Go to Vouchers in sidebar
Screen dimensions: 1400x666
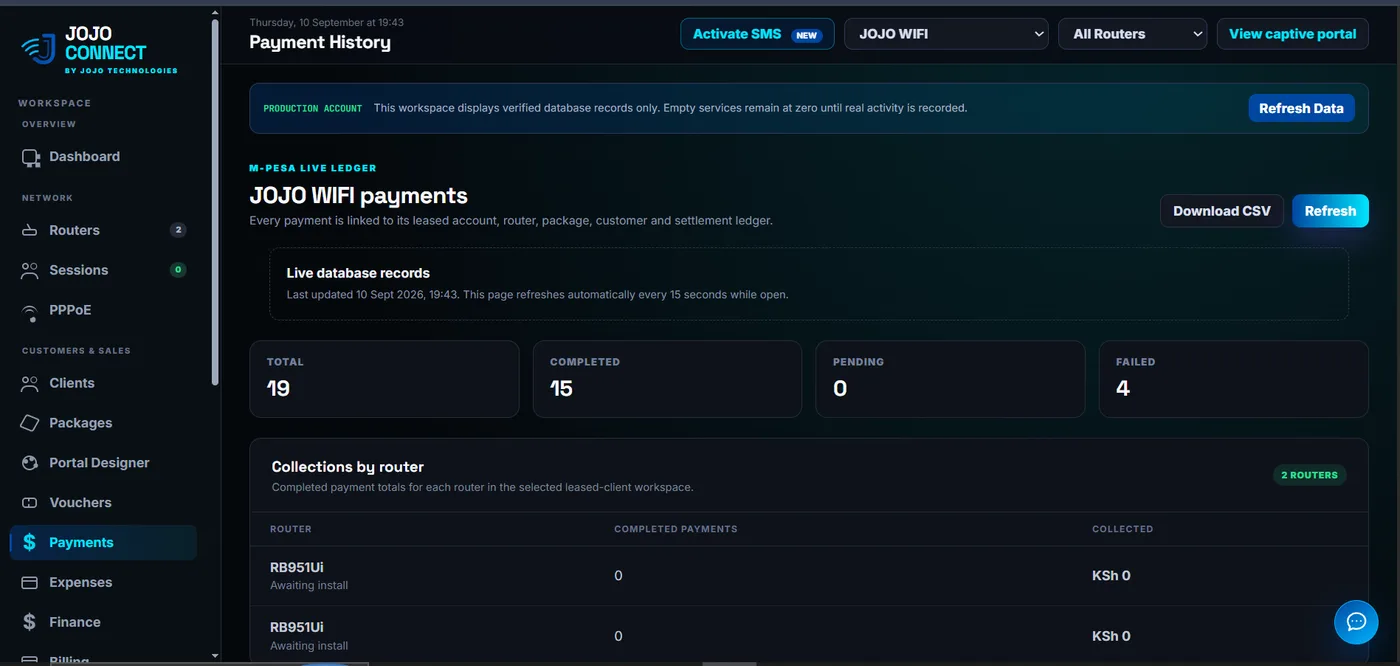(x=103, y=503)
